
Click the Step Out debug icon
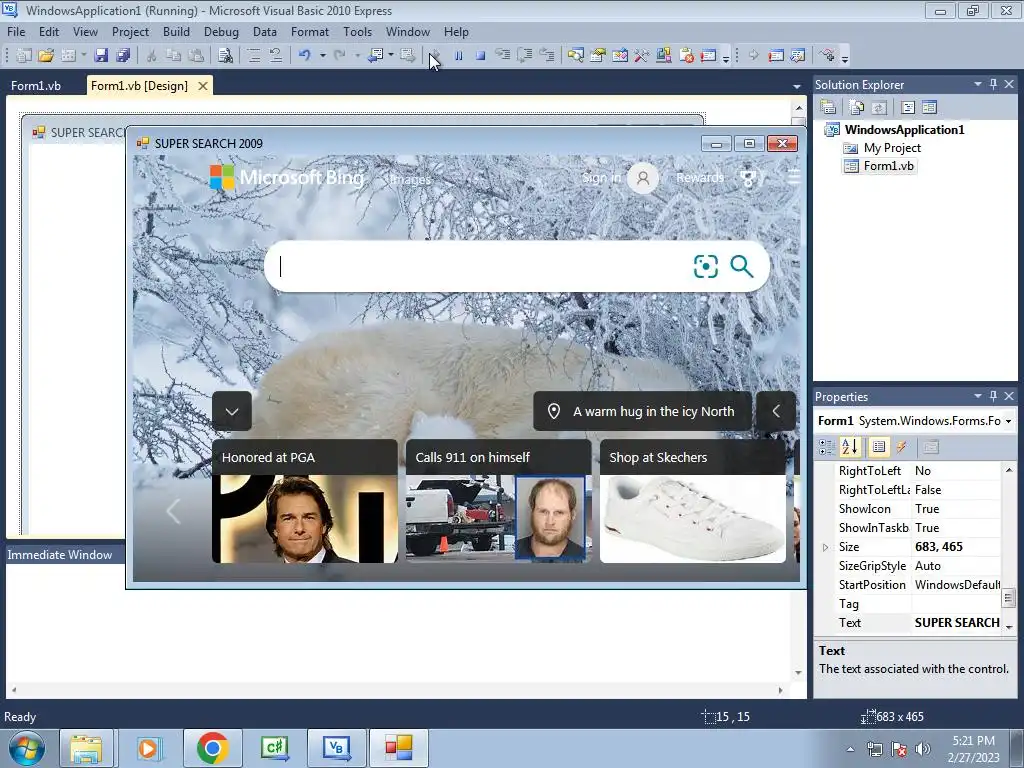pos(547,56)
